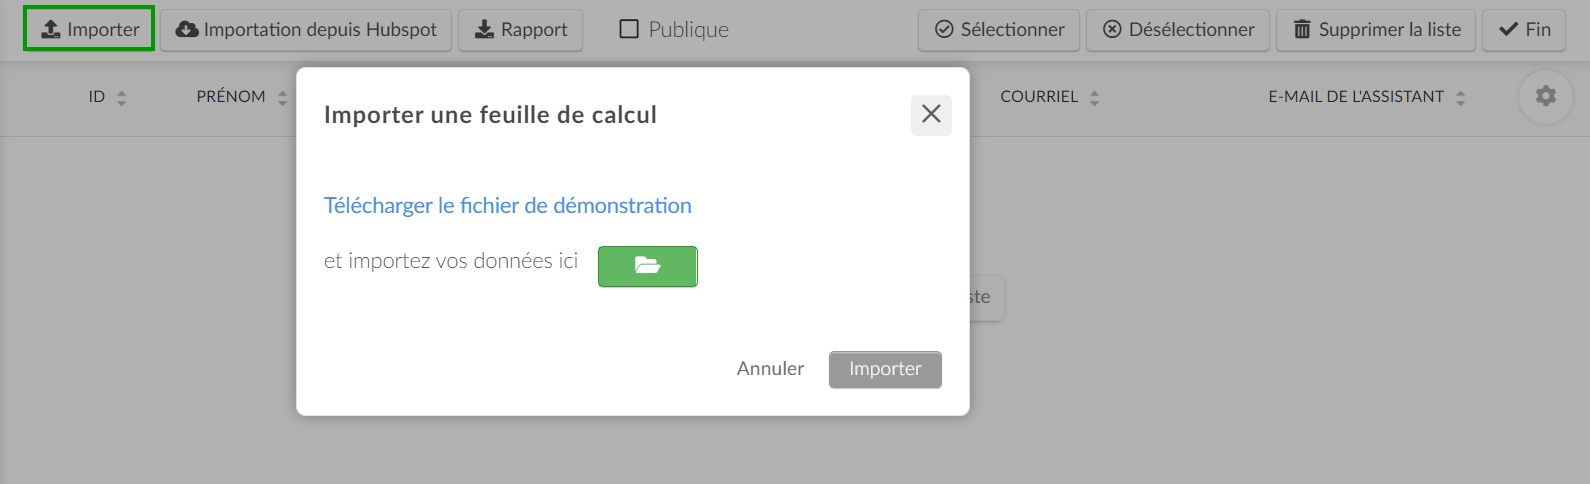This screenshot has height=484, width=1590.
Task: Sort by PRÉNOM column arrows
Action: (282, 98)
